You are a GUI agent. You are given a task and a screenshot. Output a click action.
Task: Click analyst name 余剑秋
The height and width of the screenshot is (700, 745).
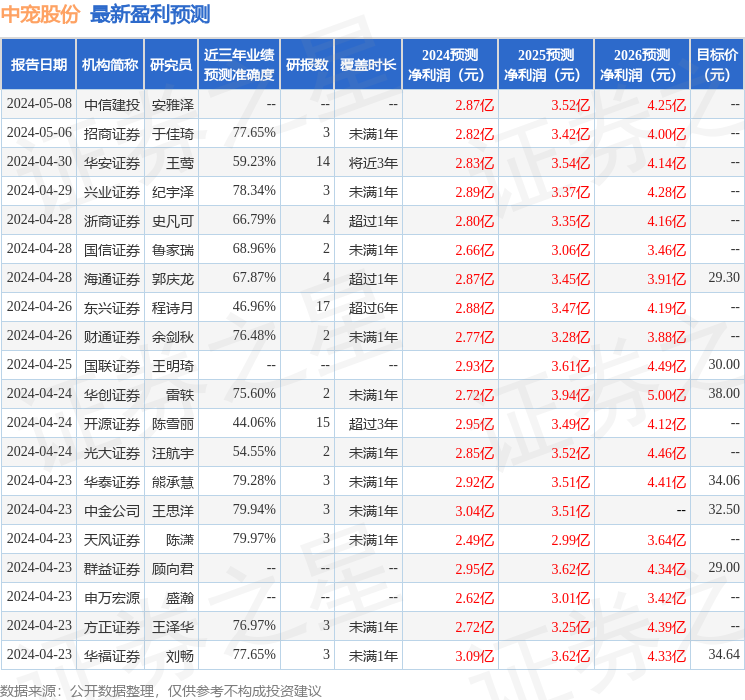(173, 337)
